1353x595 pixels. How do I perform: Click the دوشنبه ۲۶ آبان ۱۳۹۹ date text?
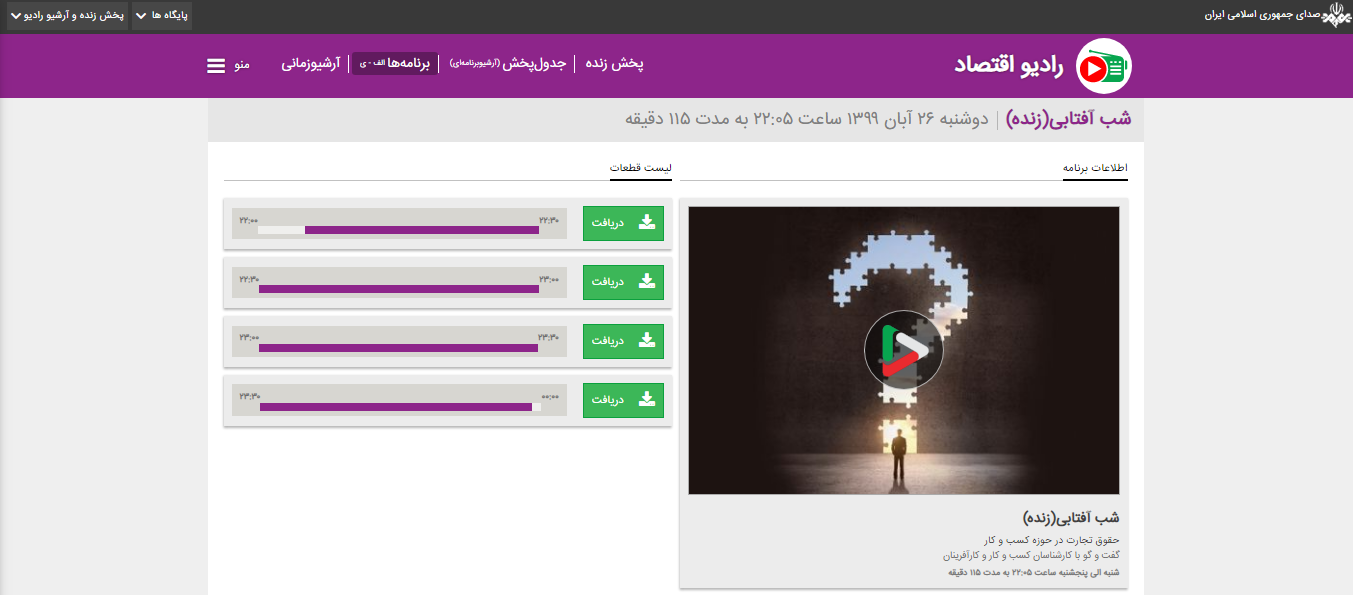click(x=807, y=119)
